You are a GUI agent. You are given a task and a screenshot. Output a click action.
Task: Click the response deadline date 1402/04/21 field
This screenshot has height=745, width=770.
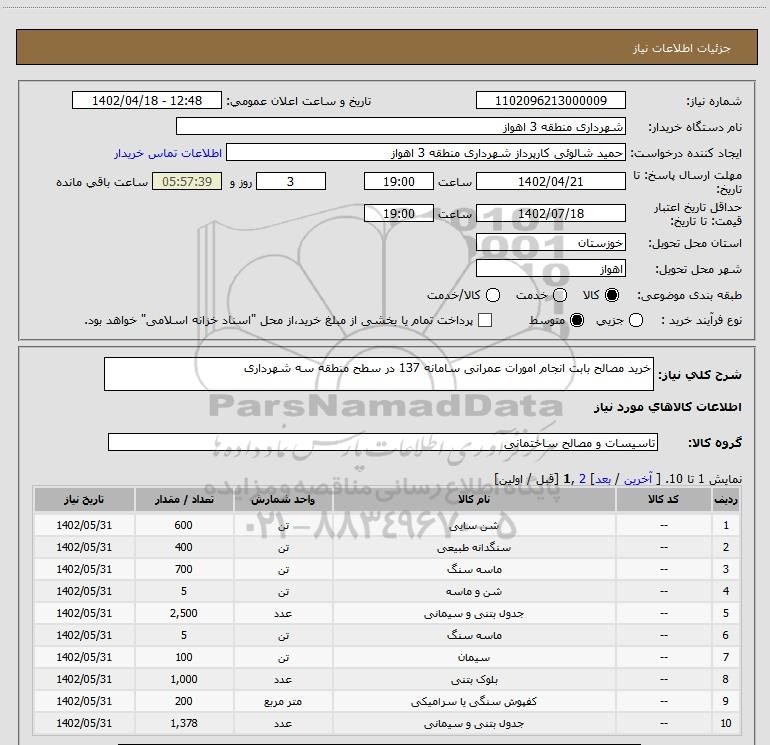550,181
